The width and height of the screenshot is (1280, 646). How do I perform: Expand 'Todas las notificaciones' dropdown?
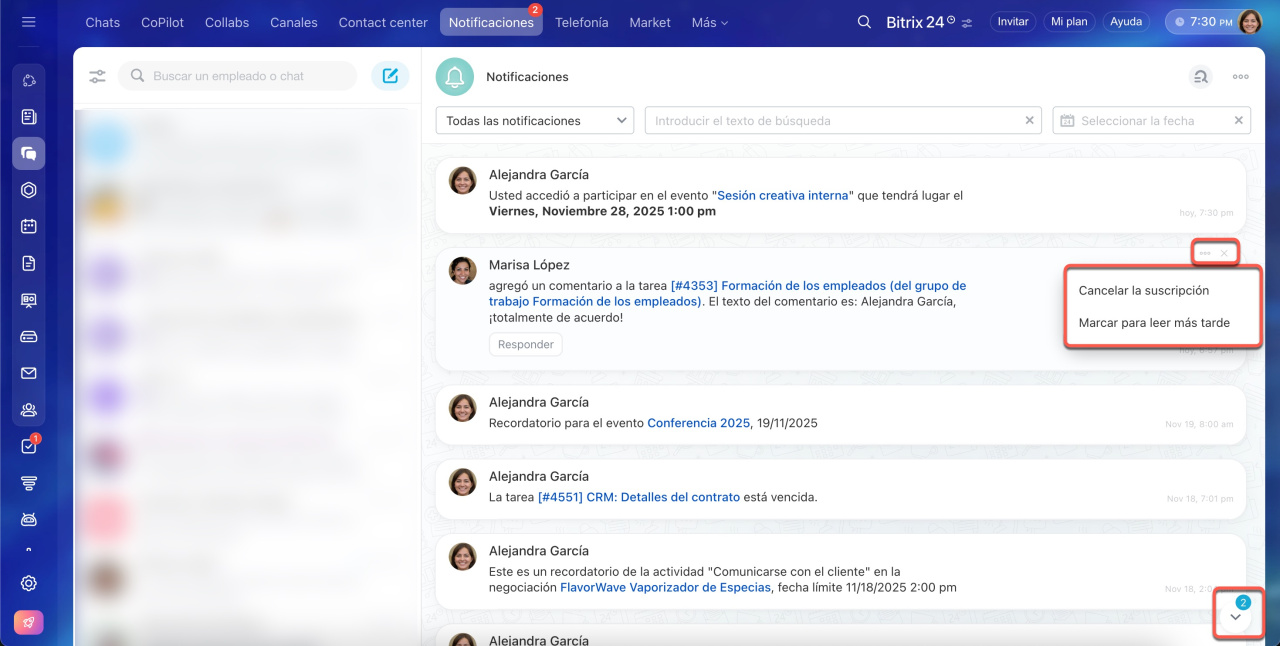[535, 121]
